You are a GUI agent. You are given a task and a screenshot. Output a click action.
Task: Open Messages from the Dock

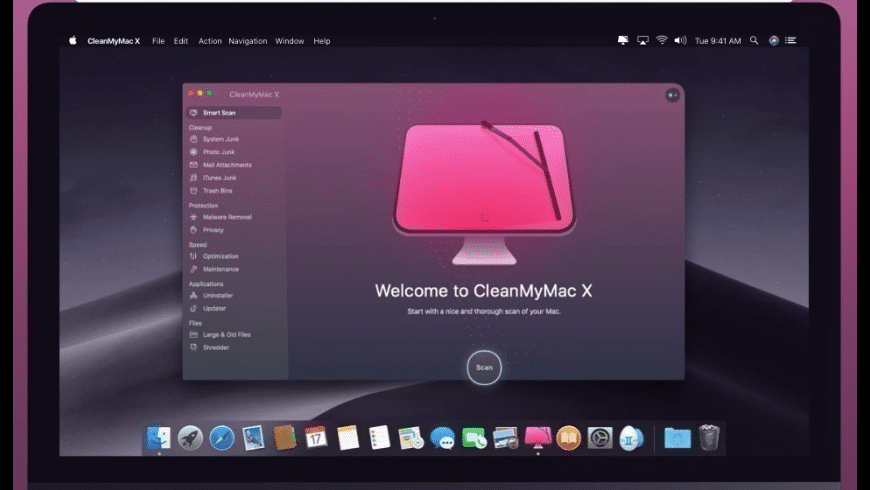pos(443,438)
